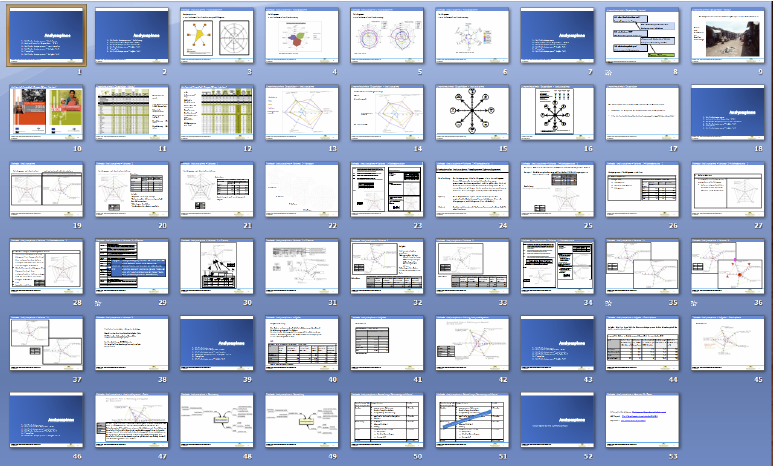The width and height of the screenshot is (775, 466).
Task: Select slide 22 faint diagram thumbnail
Action: pos(302,190)
